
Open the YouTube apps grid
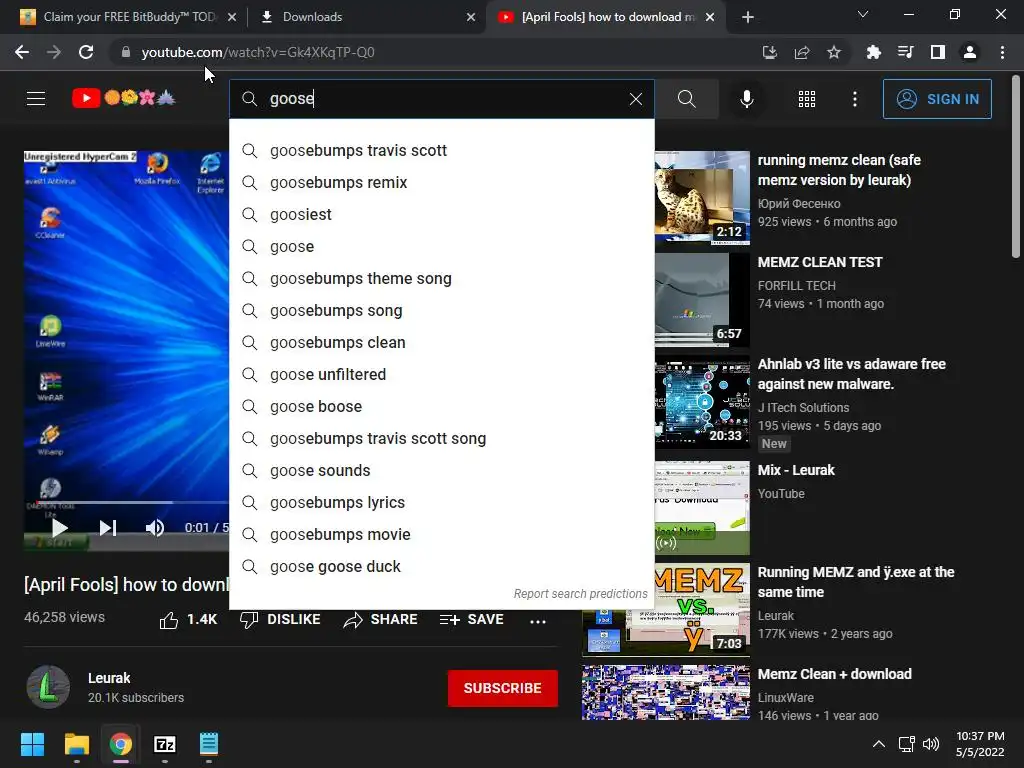click(807, 99)
